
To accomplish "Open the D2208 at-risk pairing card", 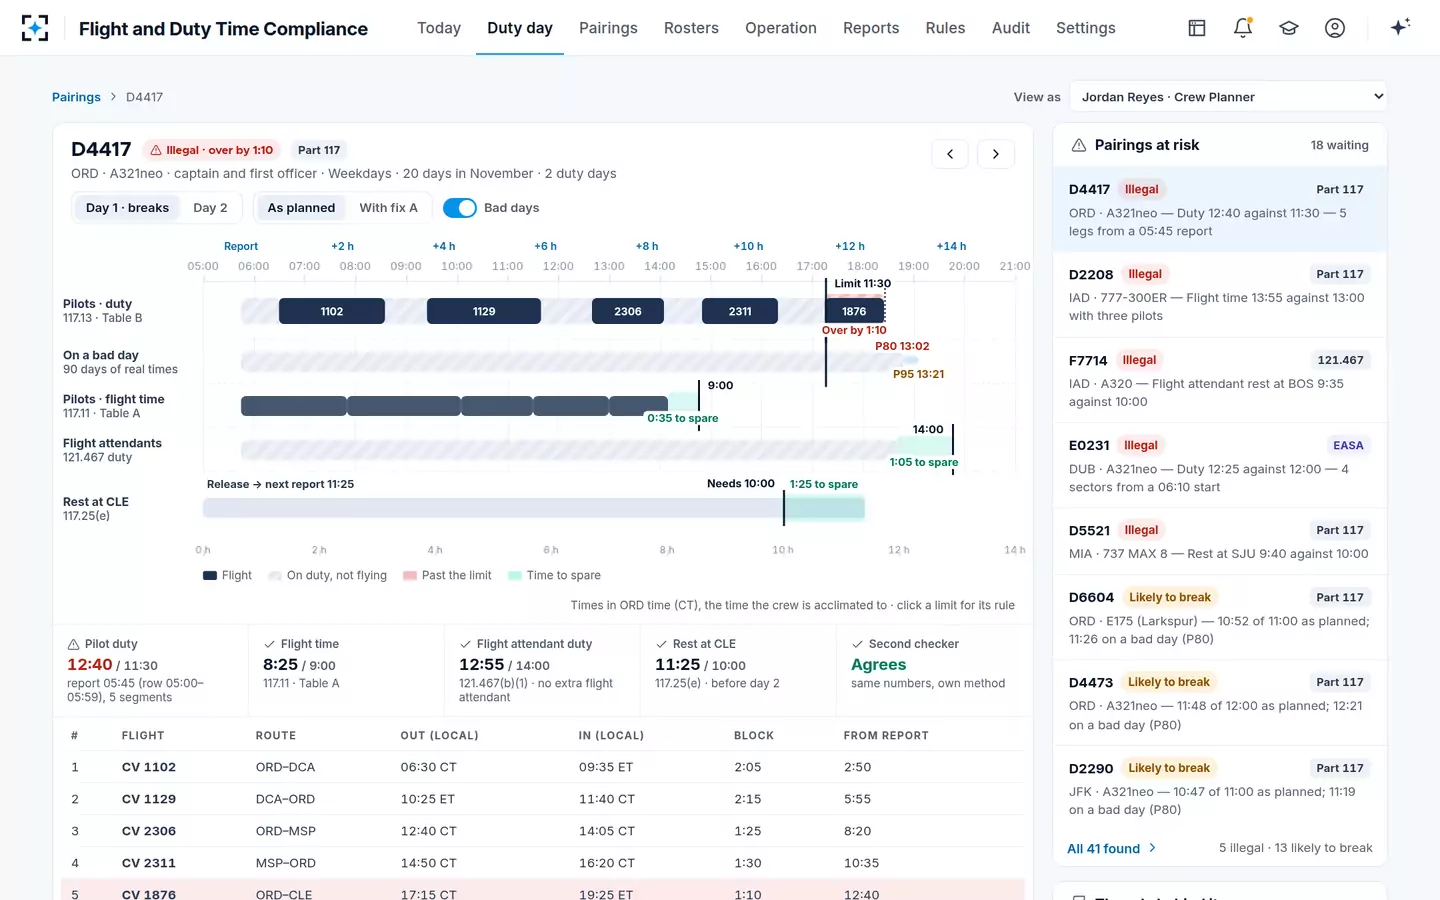I will point(1220,295).
